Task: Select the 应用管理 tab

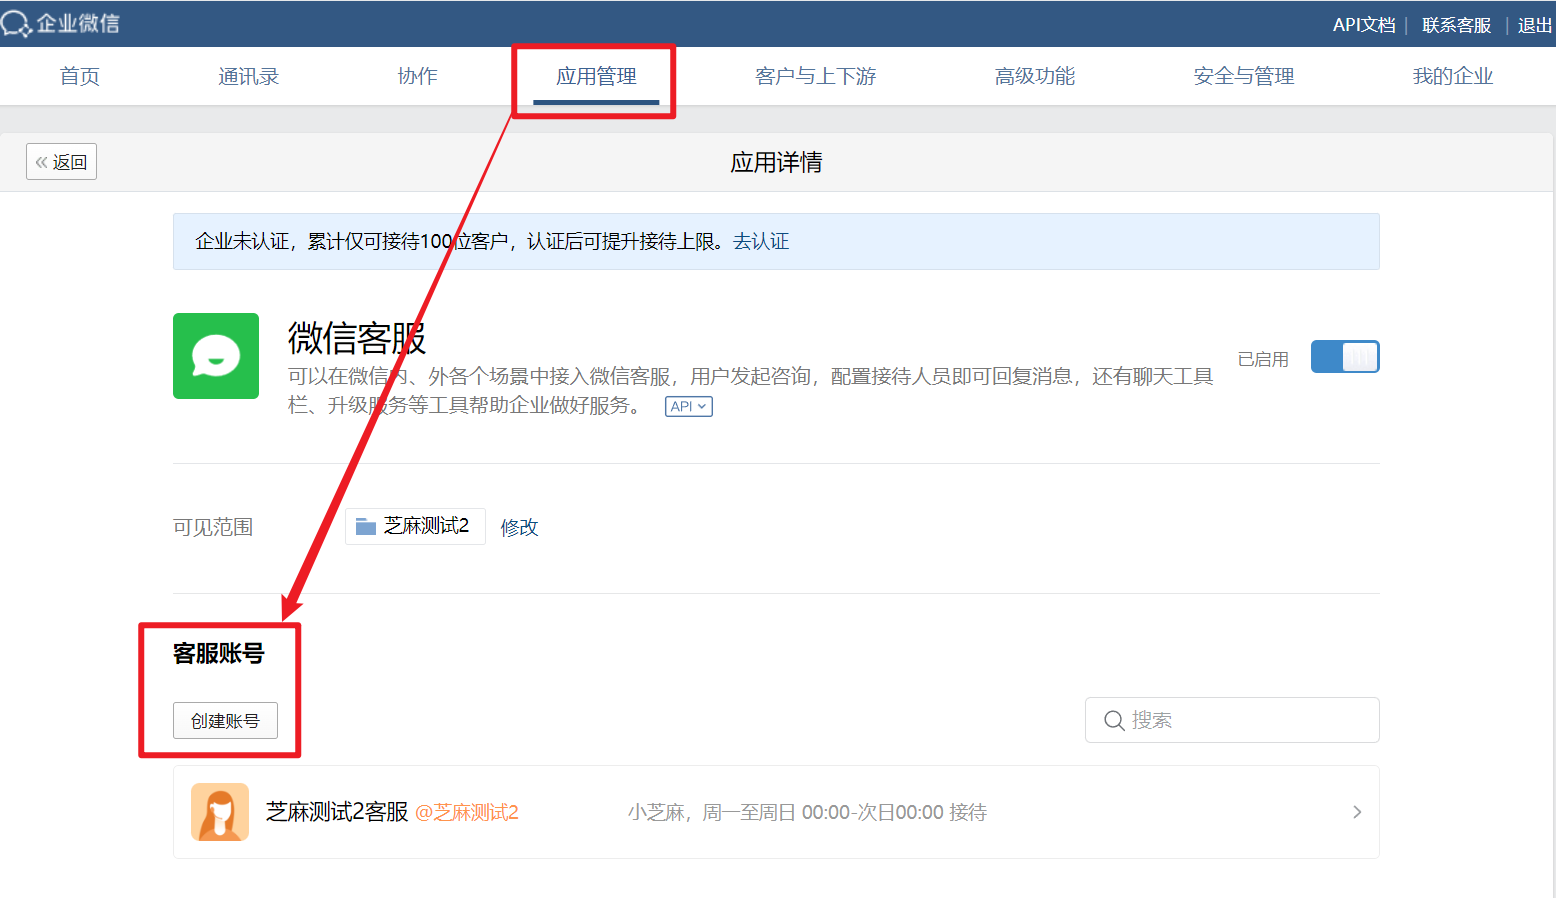Action: pyautogui.click(x=596, y=76)
